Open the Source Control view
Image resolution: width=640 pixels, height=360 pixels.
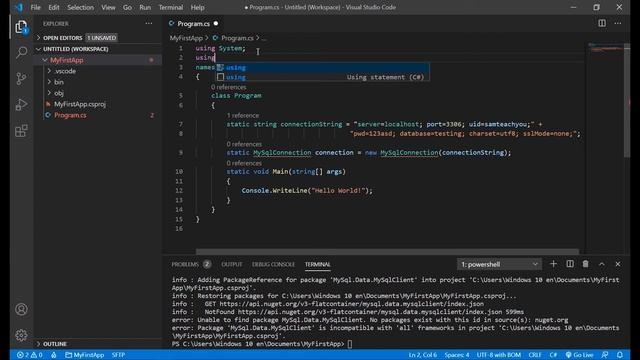pos(21,78)
